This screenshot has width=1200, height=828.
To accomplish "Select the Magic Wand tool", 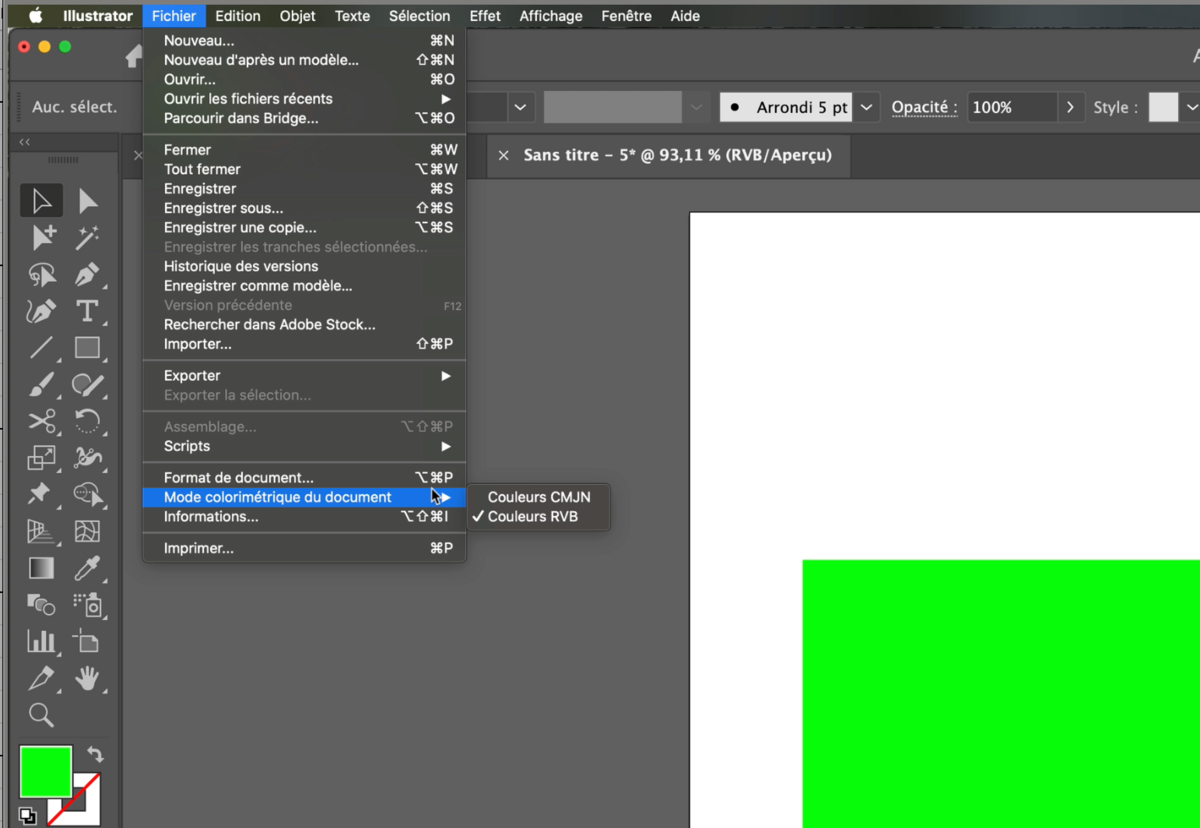I will 88,237.
